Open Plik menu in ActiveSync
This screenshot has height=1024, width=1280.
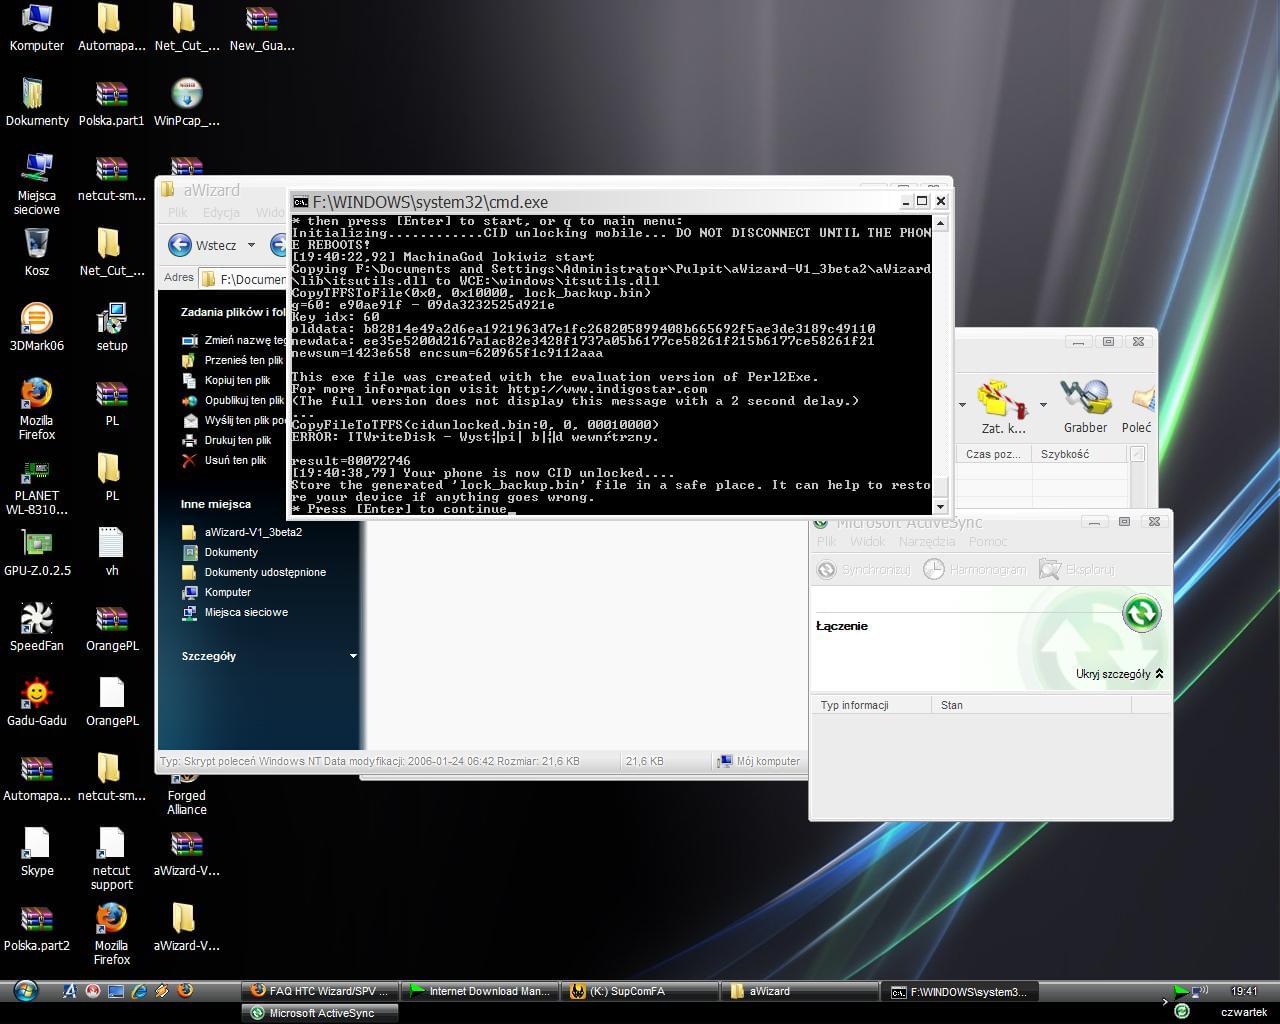[x=826, y=541]
